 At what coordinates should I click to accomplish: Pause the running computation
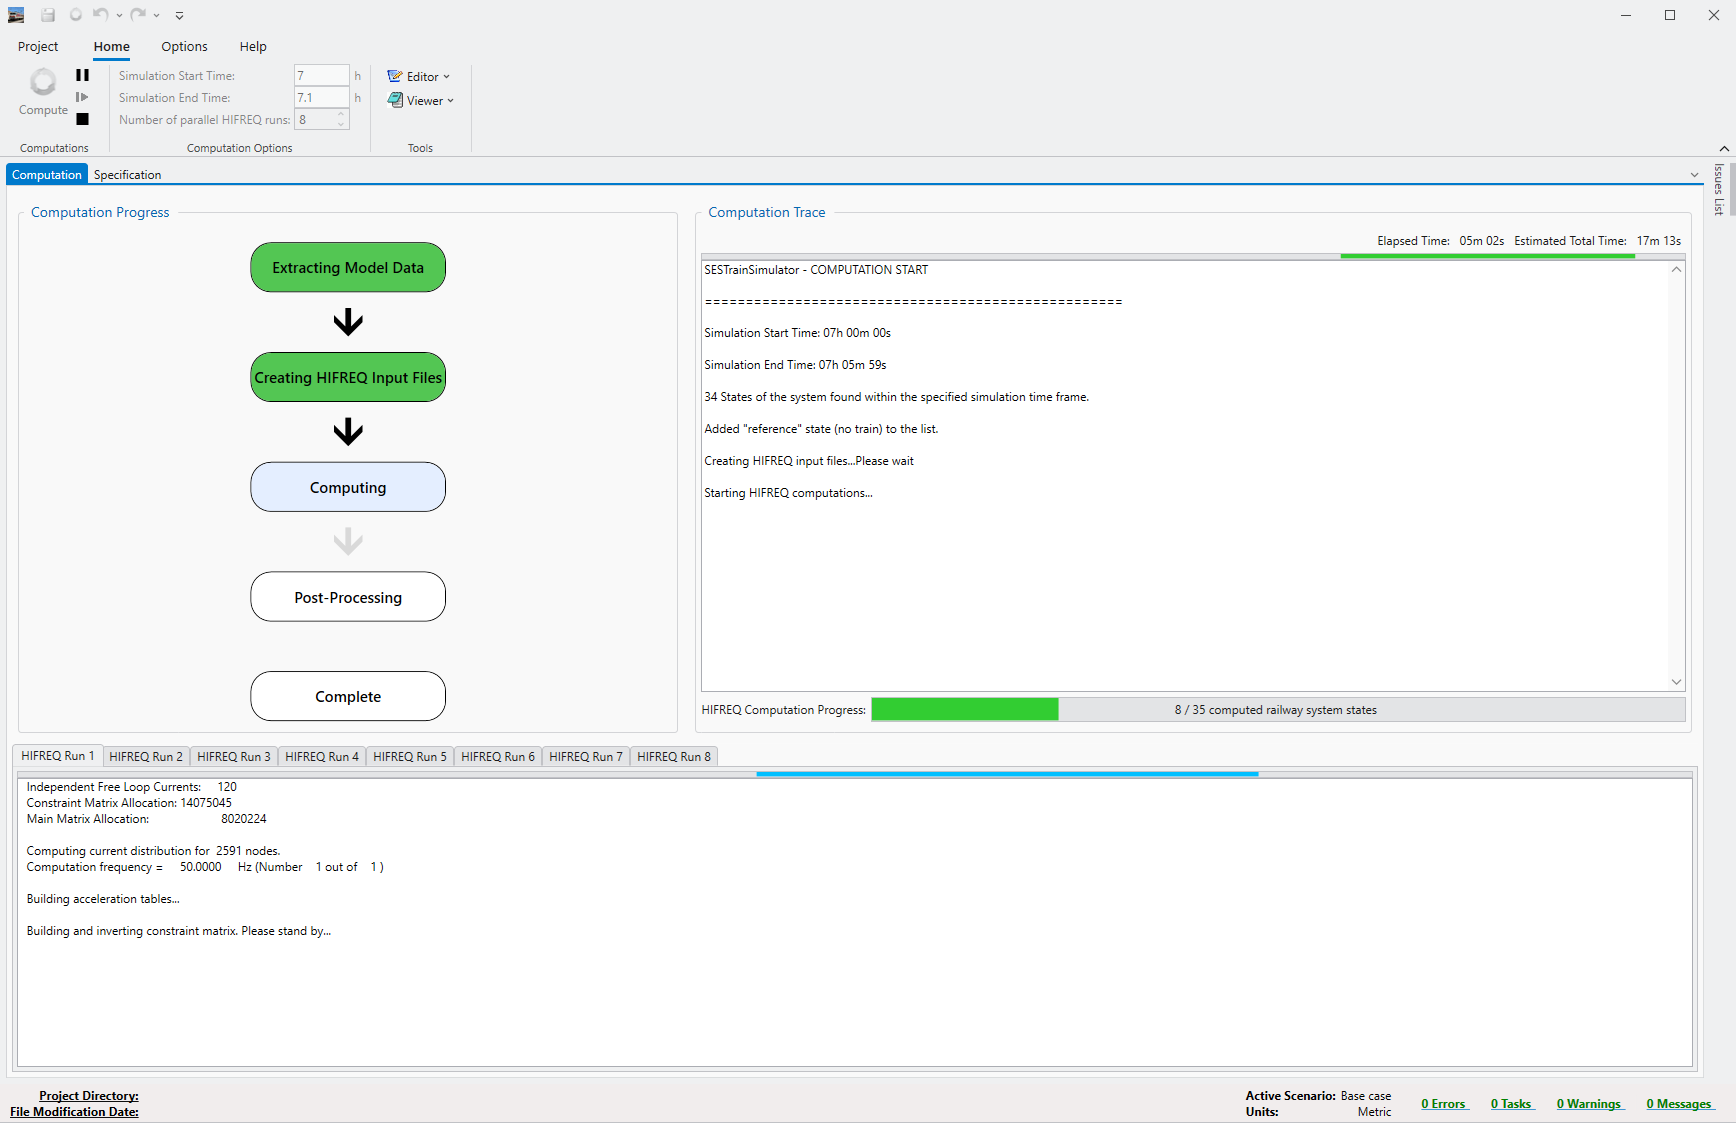coord(82,75)
